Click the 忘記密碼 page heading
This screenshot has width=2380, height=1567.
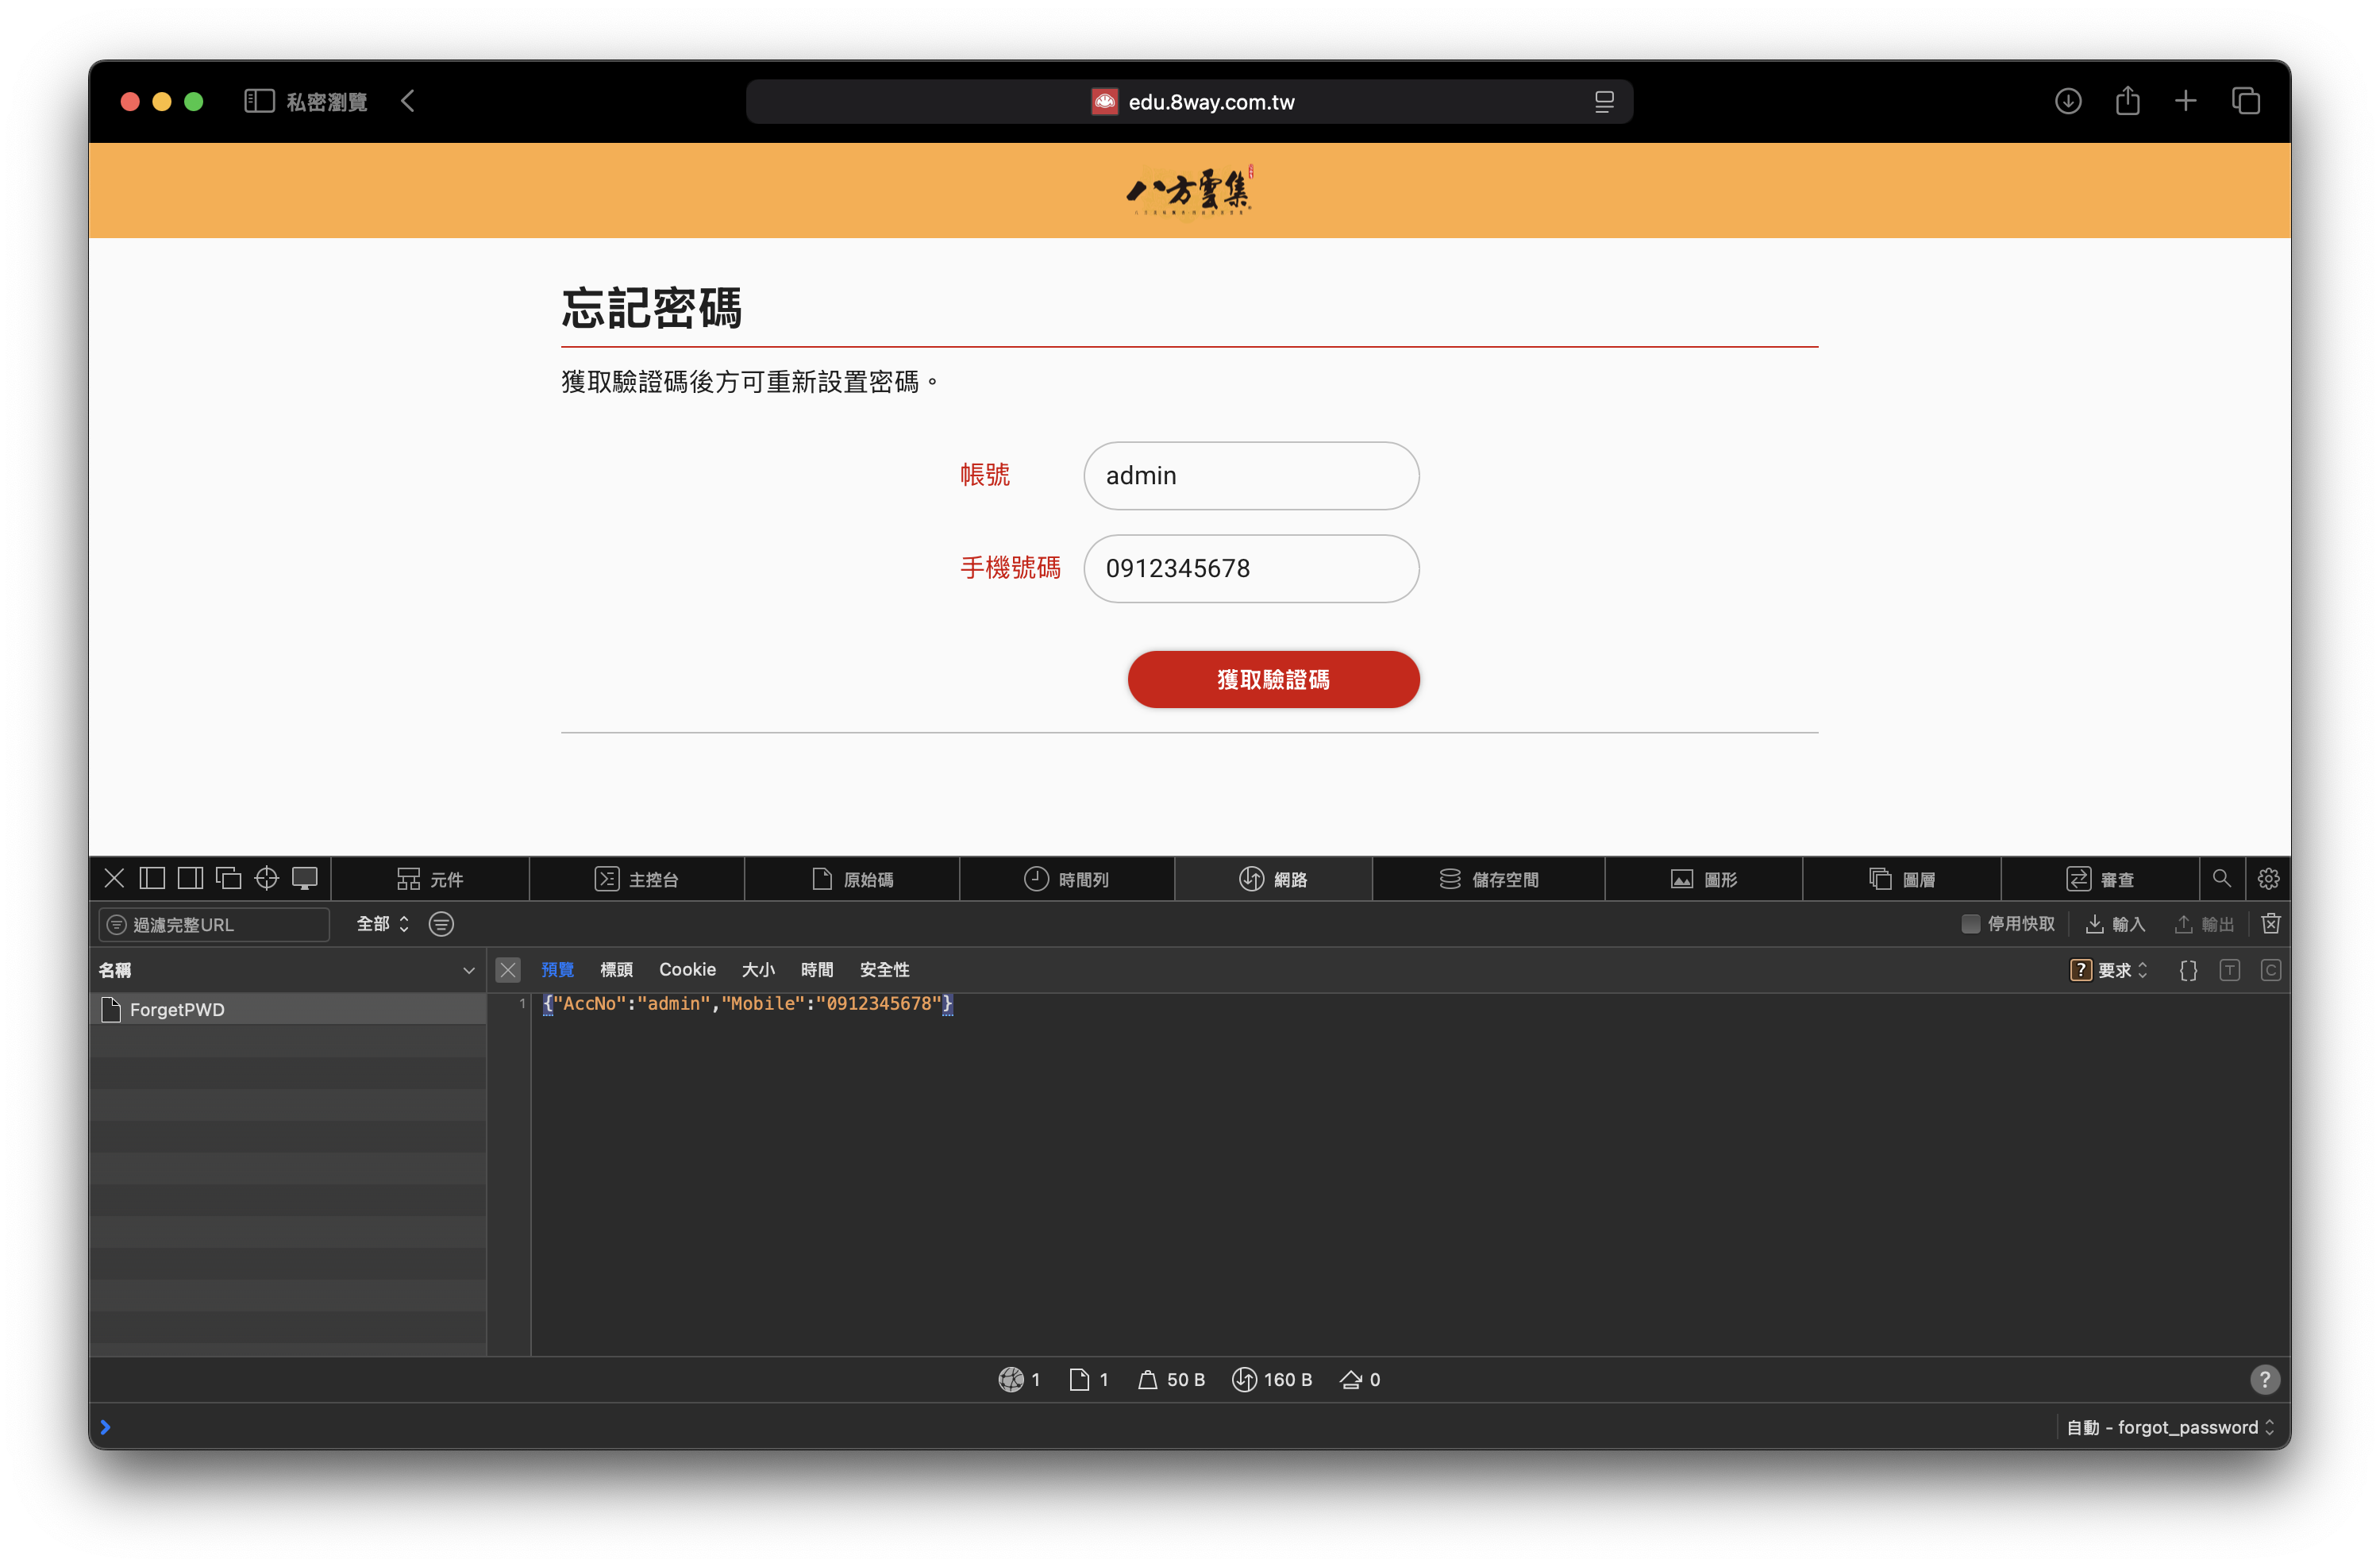point(651,307)
